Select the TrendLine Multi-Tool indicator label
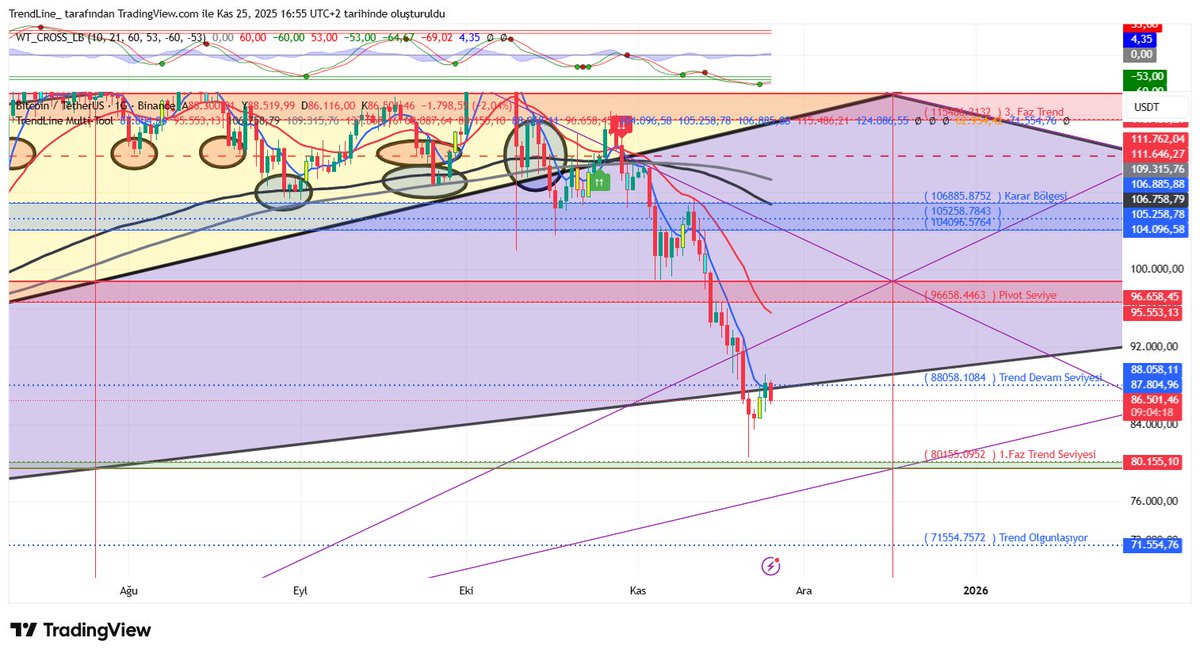 (x=64, y=120)
